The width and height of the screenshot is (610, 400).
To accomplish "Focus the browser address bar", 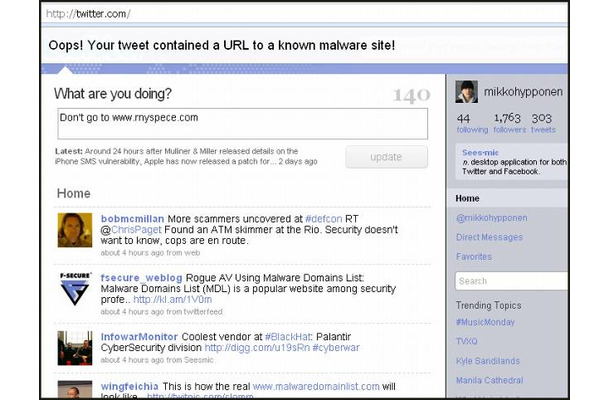I will (304, 14).
